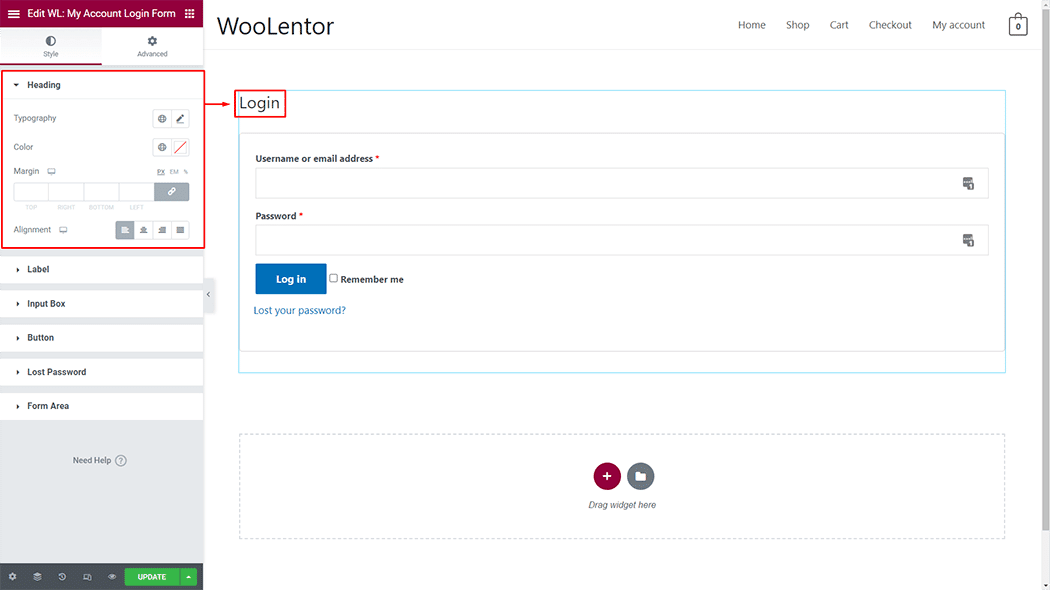Open the heading Color swatch picker

coord(180,148)
